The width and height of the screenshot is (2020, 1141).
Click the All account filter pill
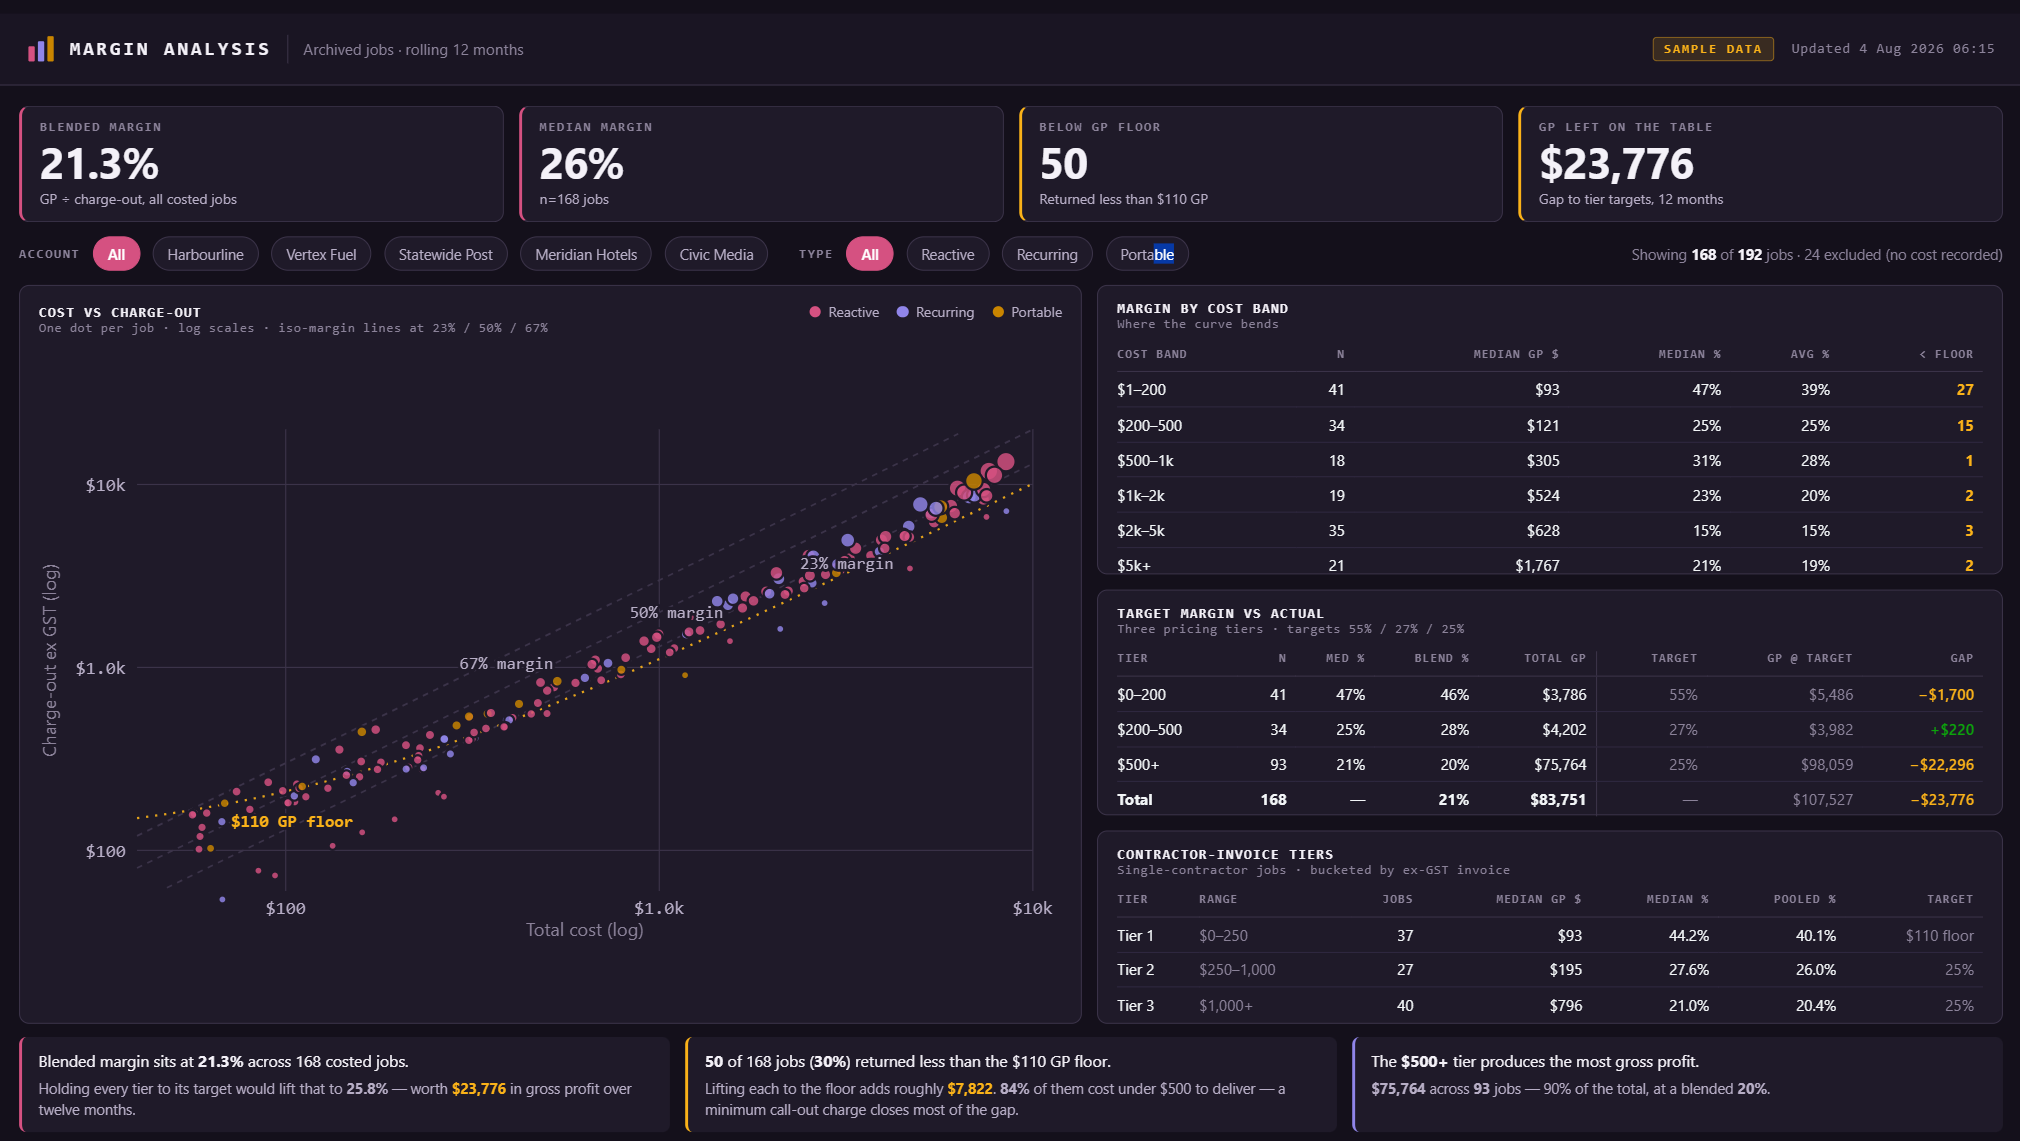tap(116, 254)
